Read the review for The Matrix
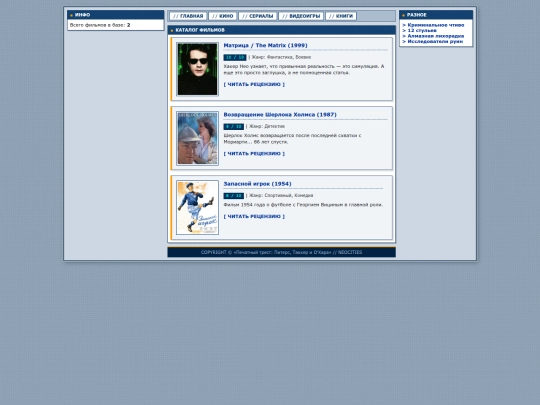 (254, 84)
